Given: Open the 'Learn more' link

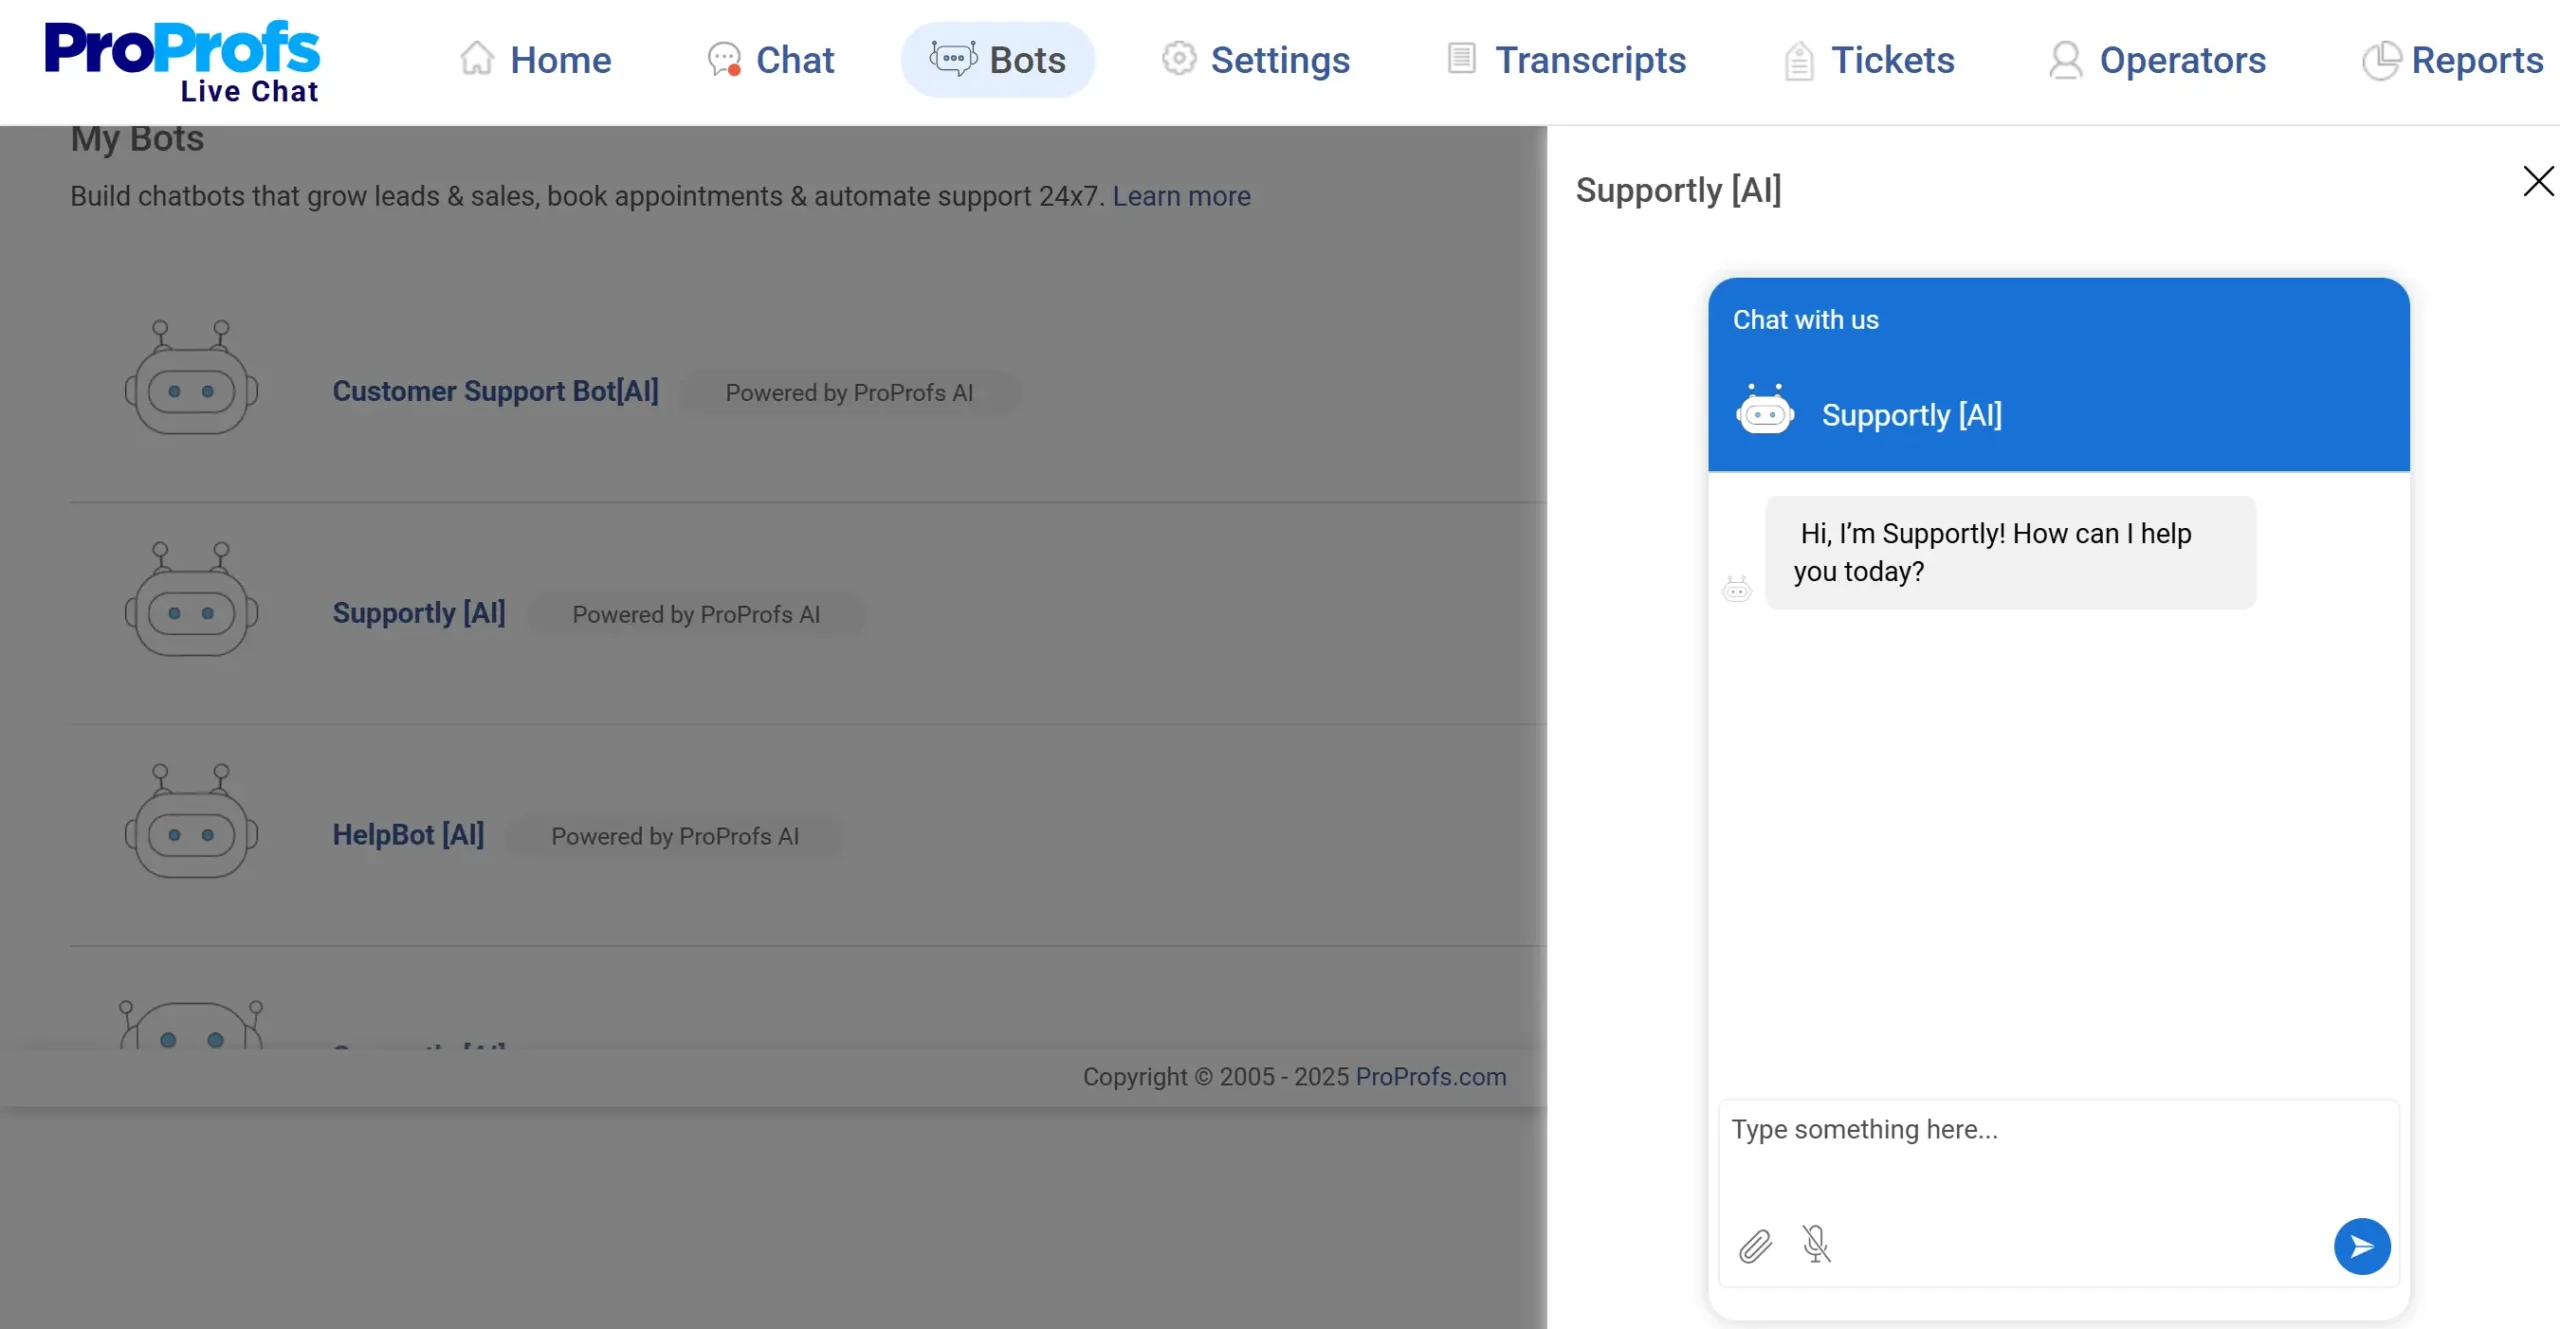Looking at the screenshot, I should tap(1181, 196).
